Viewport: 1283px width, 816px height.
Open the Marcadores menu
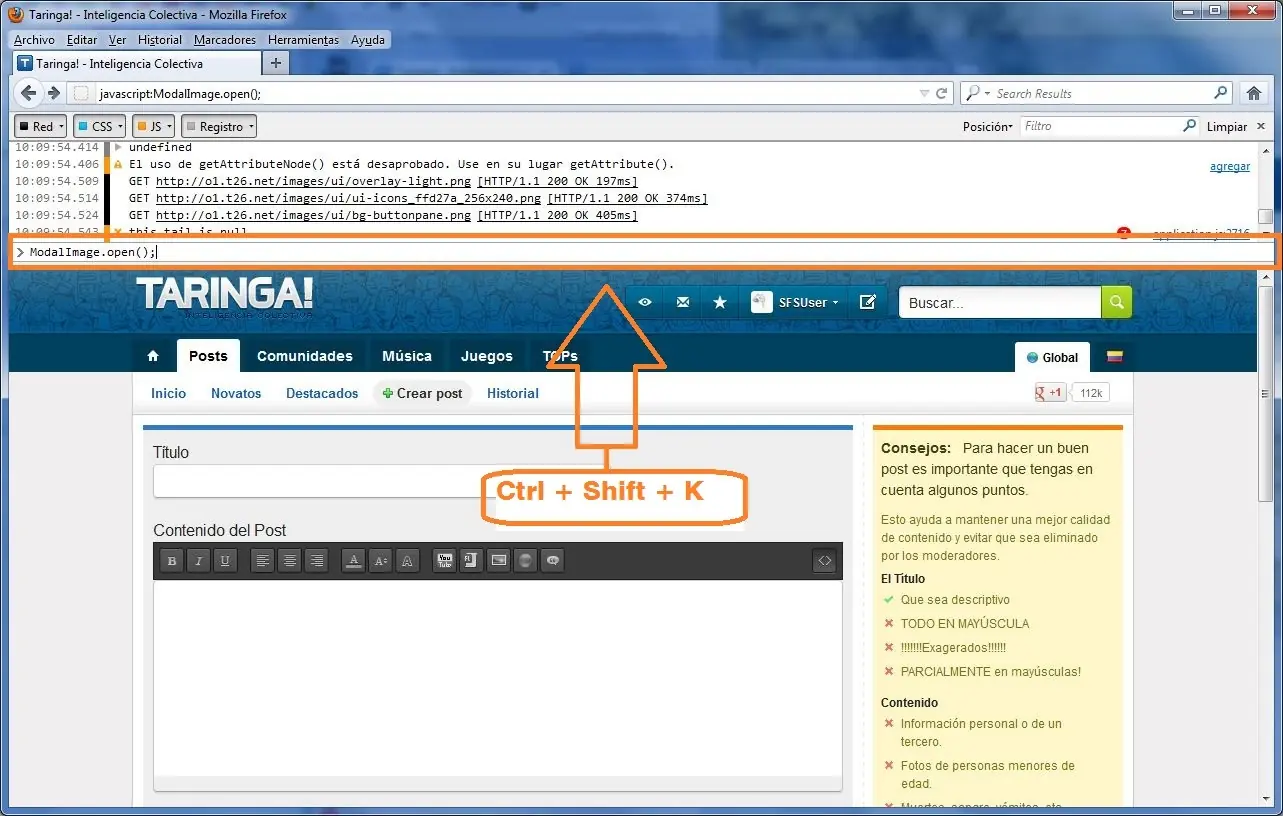(x=225, y=40)
